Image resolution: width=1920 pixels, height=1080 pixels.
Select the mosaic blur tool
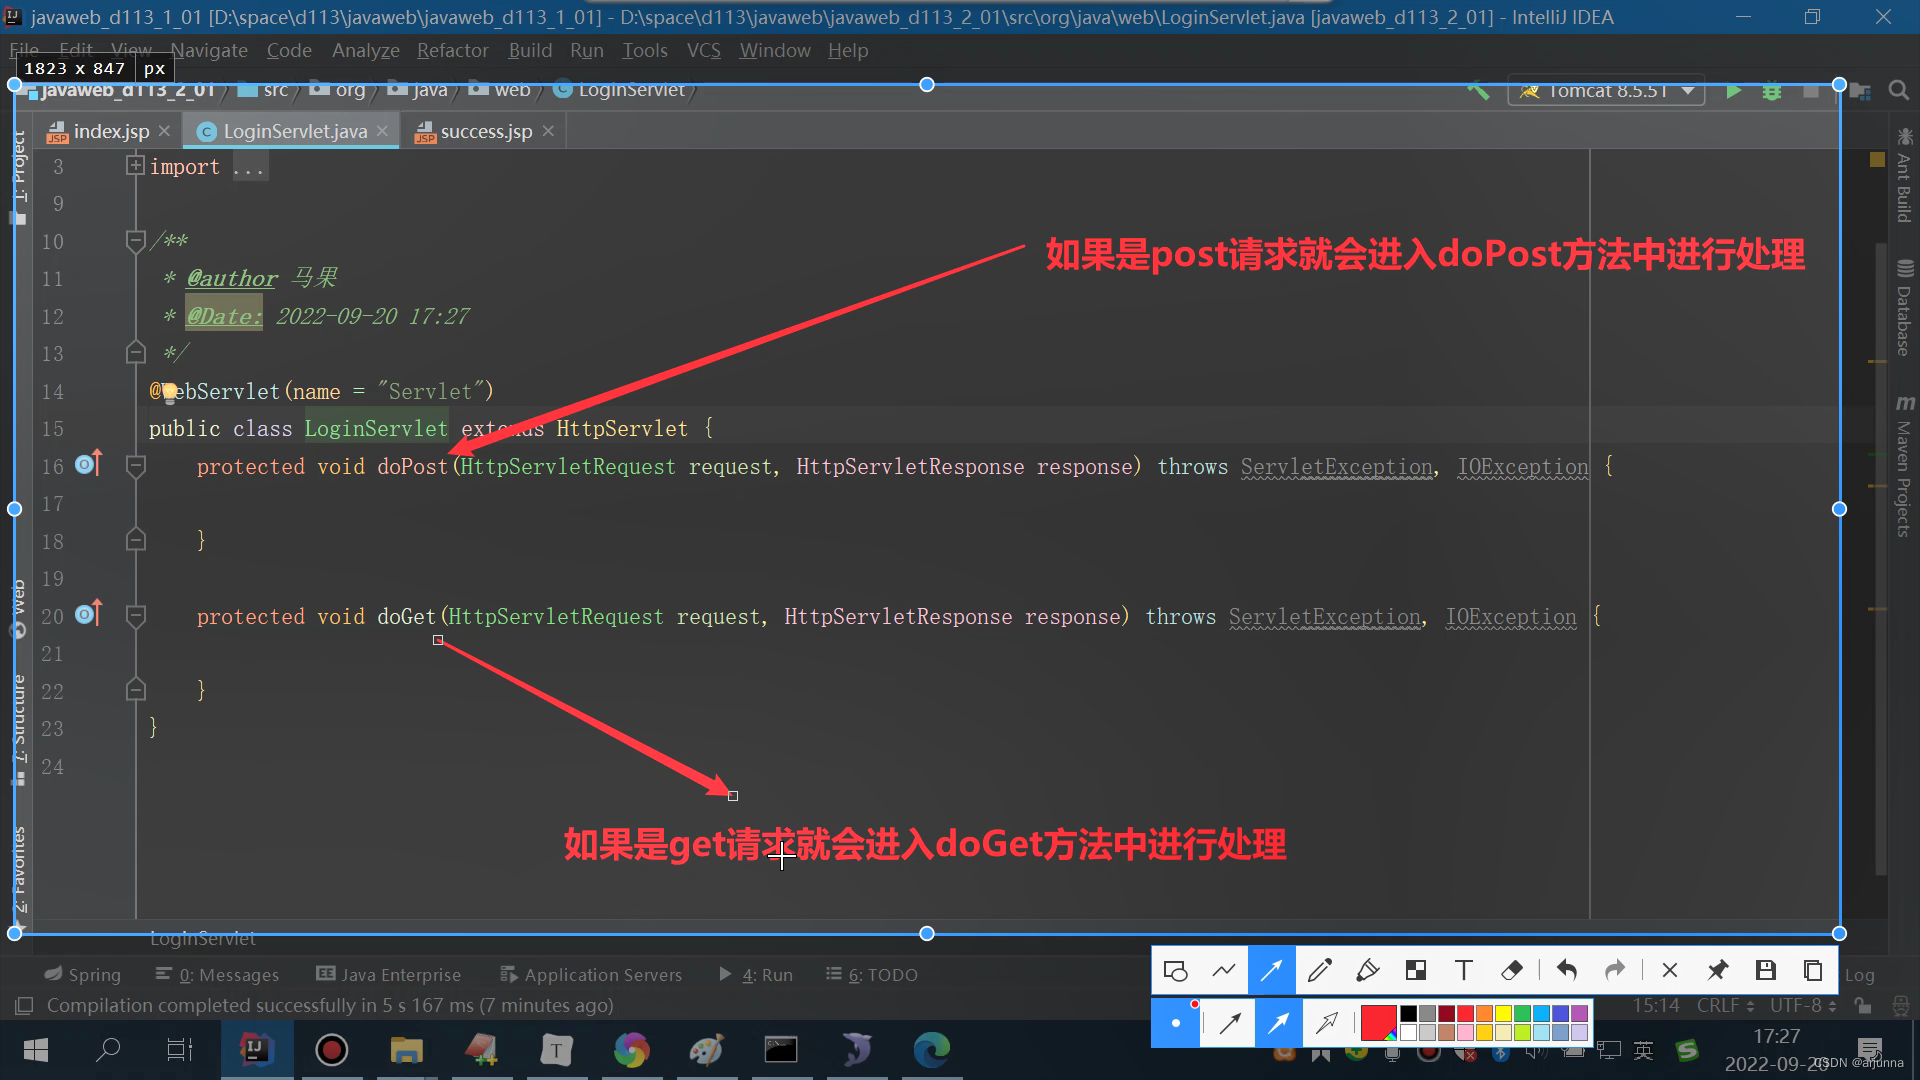[x=1415, y=970]
